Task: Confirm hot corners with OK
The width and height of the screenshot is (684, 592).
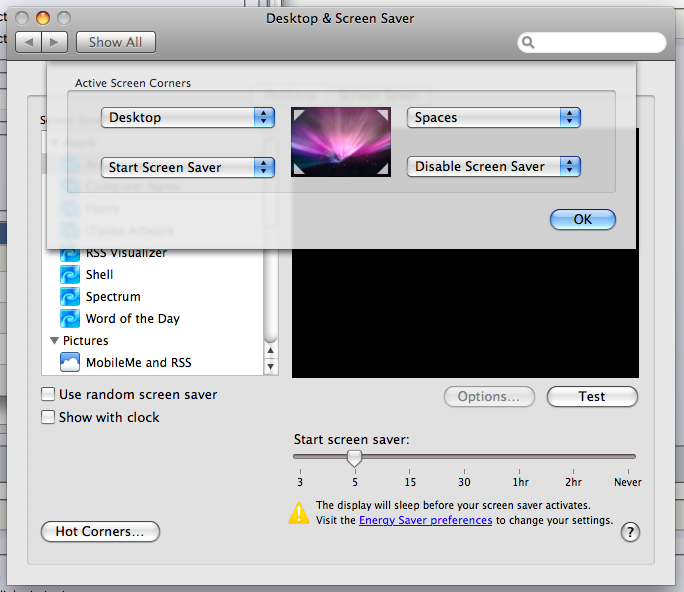Action: (x=583, y=219)
